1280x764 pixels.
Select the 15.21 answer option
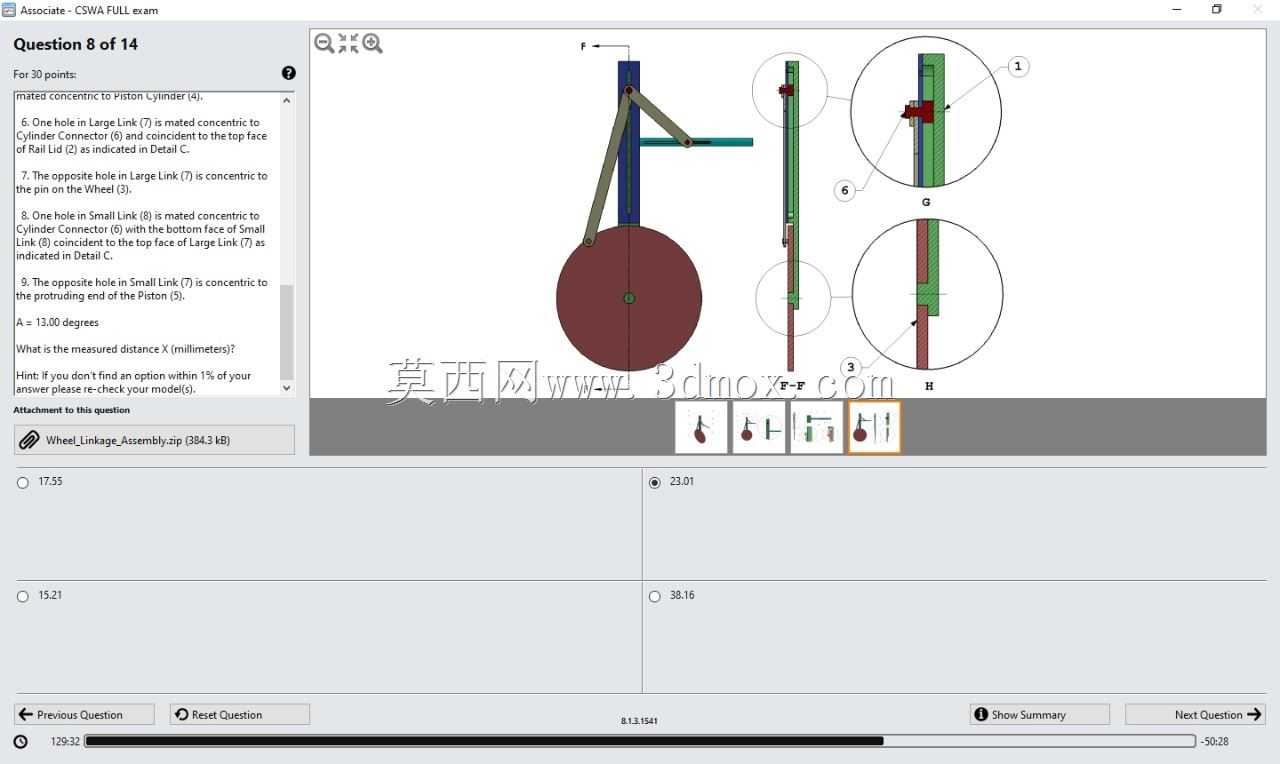[23, 596]
